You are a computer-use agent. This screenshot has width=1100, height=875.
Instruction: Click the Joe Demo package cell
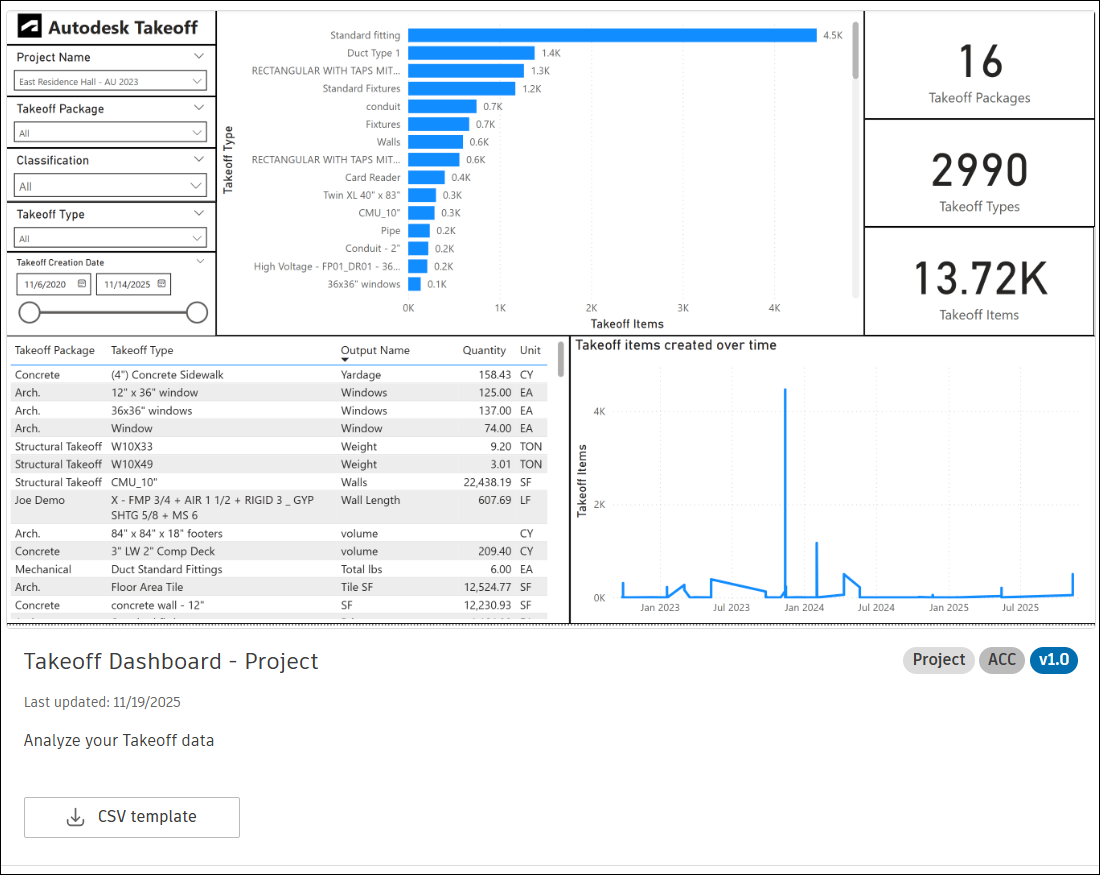pyautogui.click(x=40, y=500)
